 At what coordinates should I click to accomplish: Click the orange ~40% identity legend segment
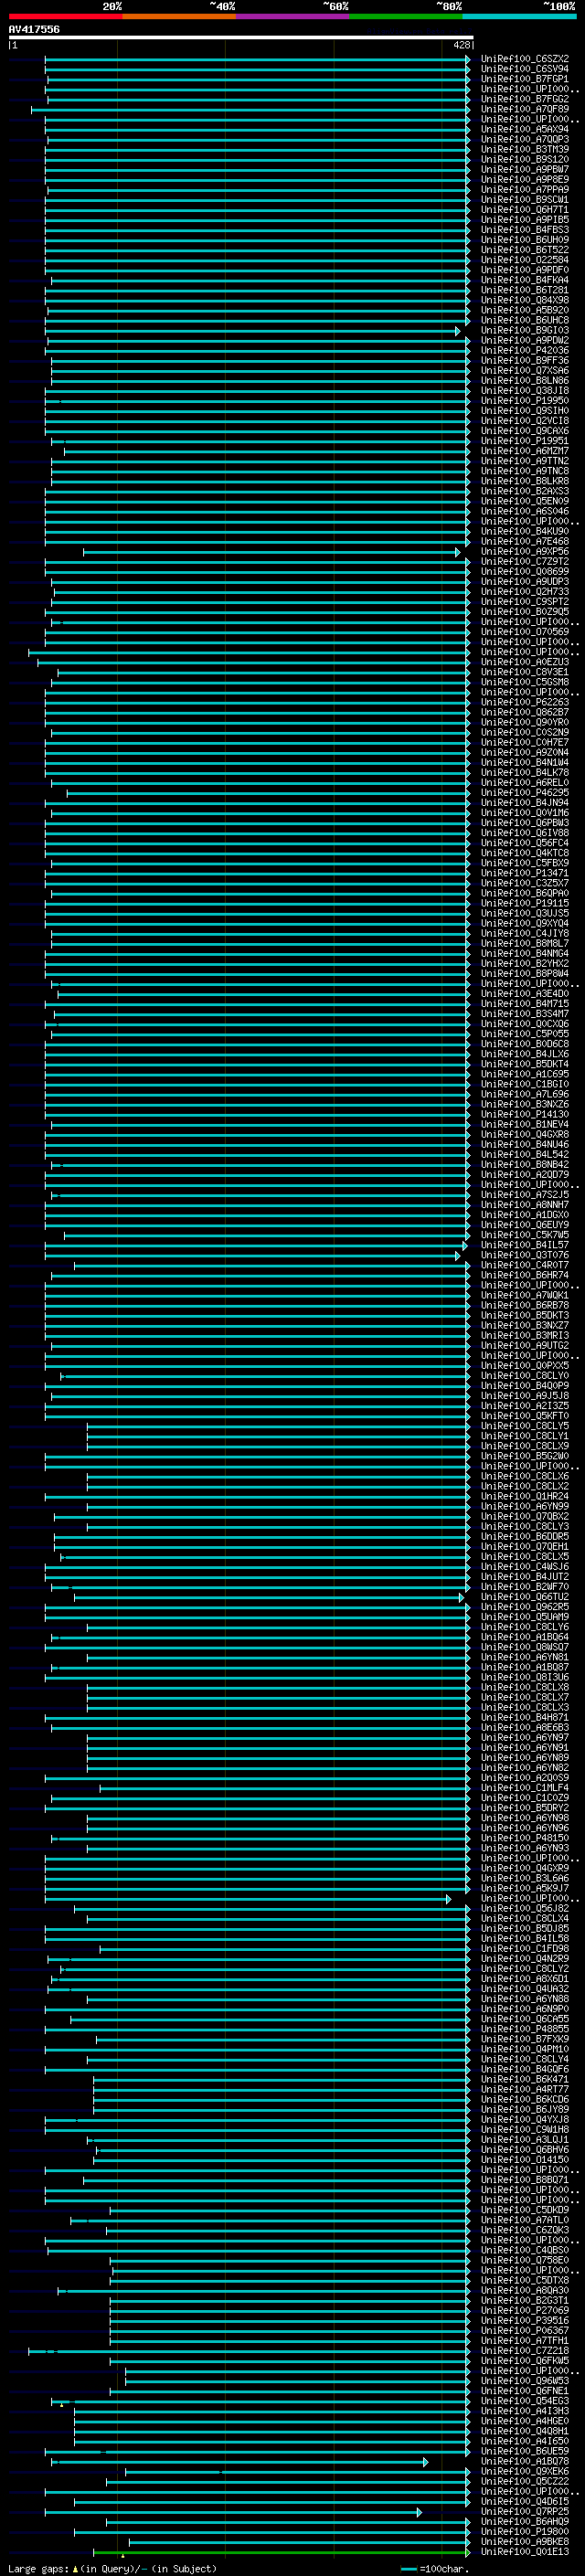click(179, 16)
